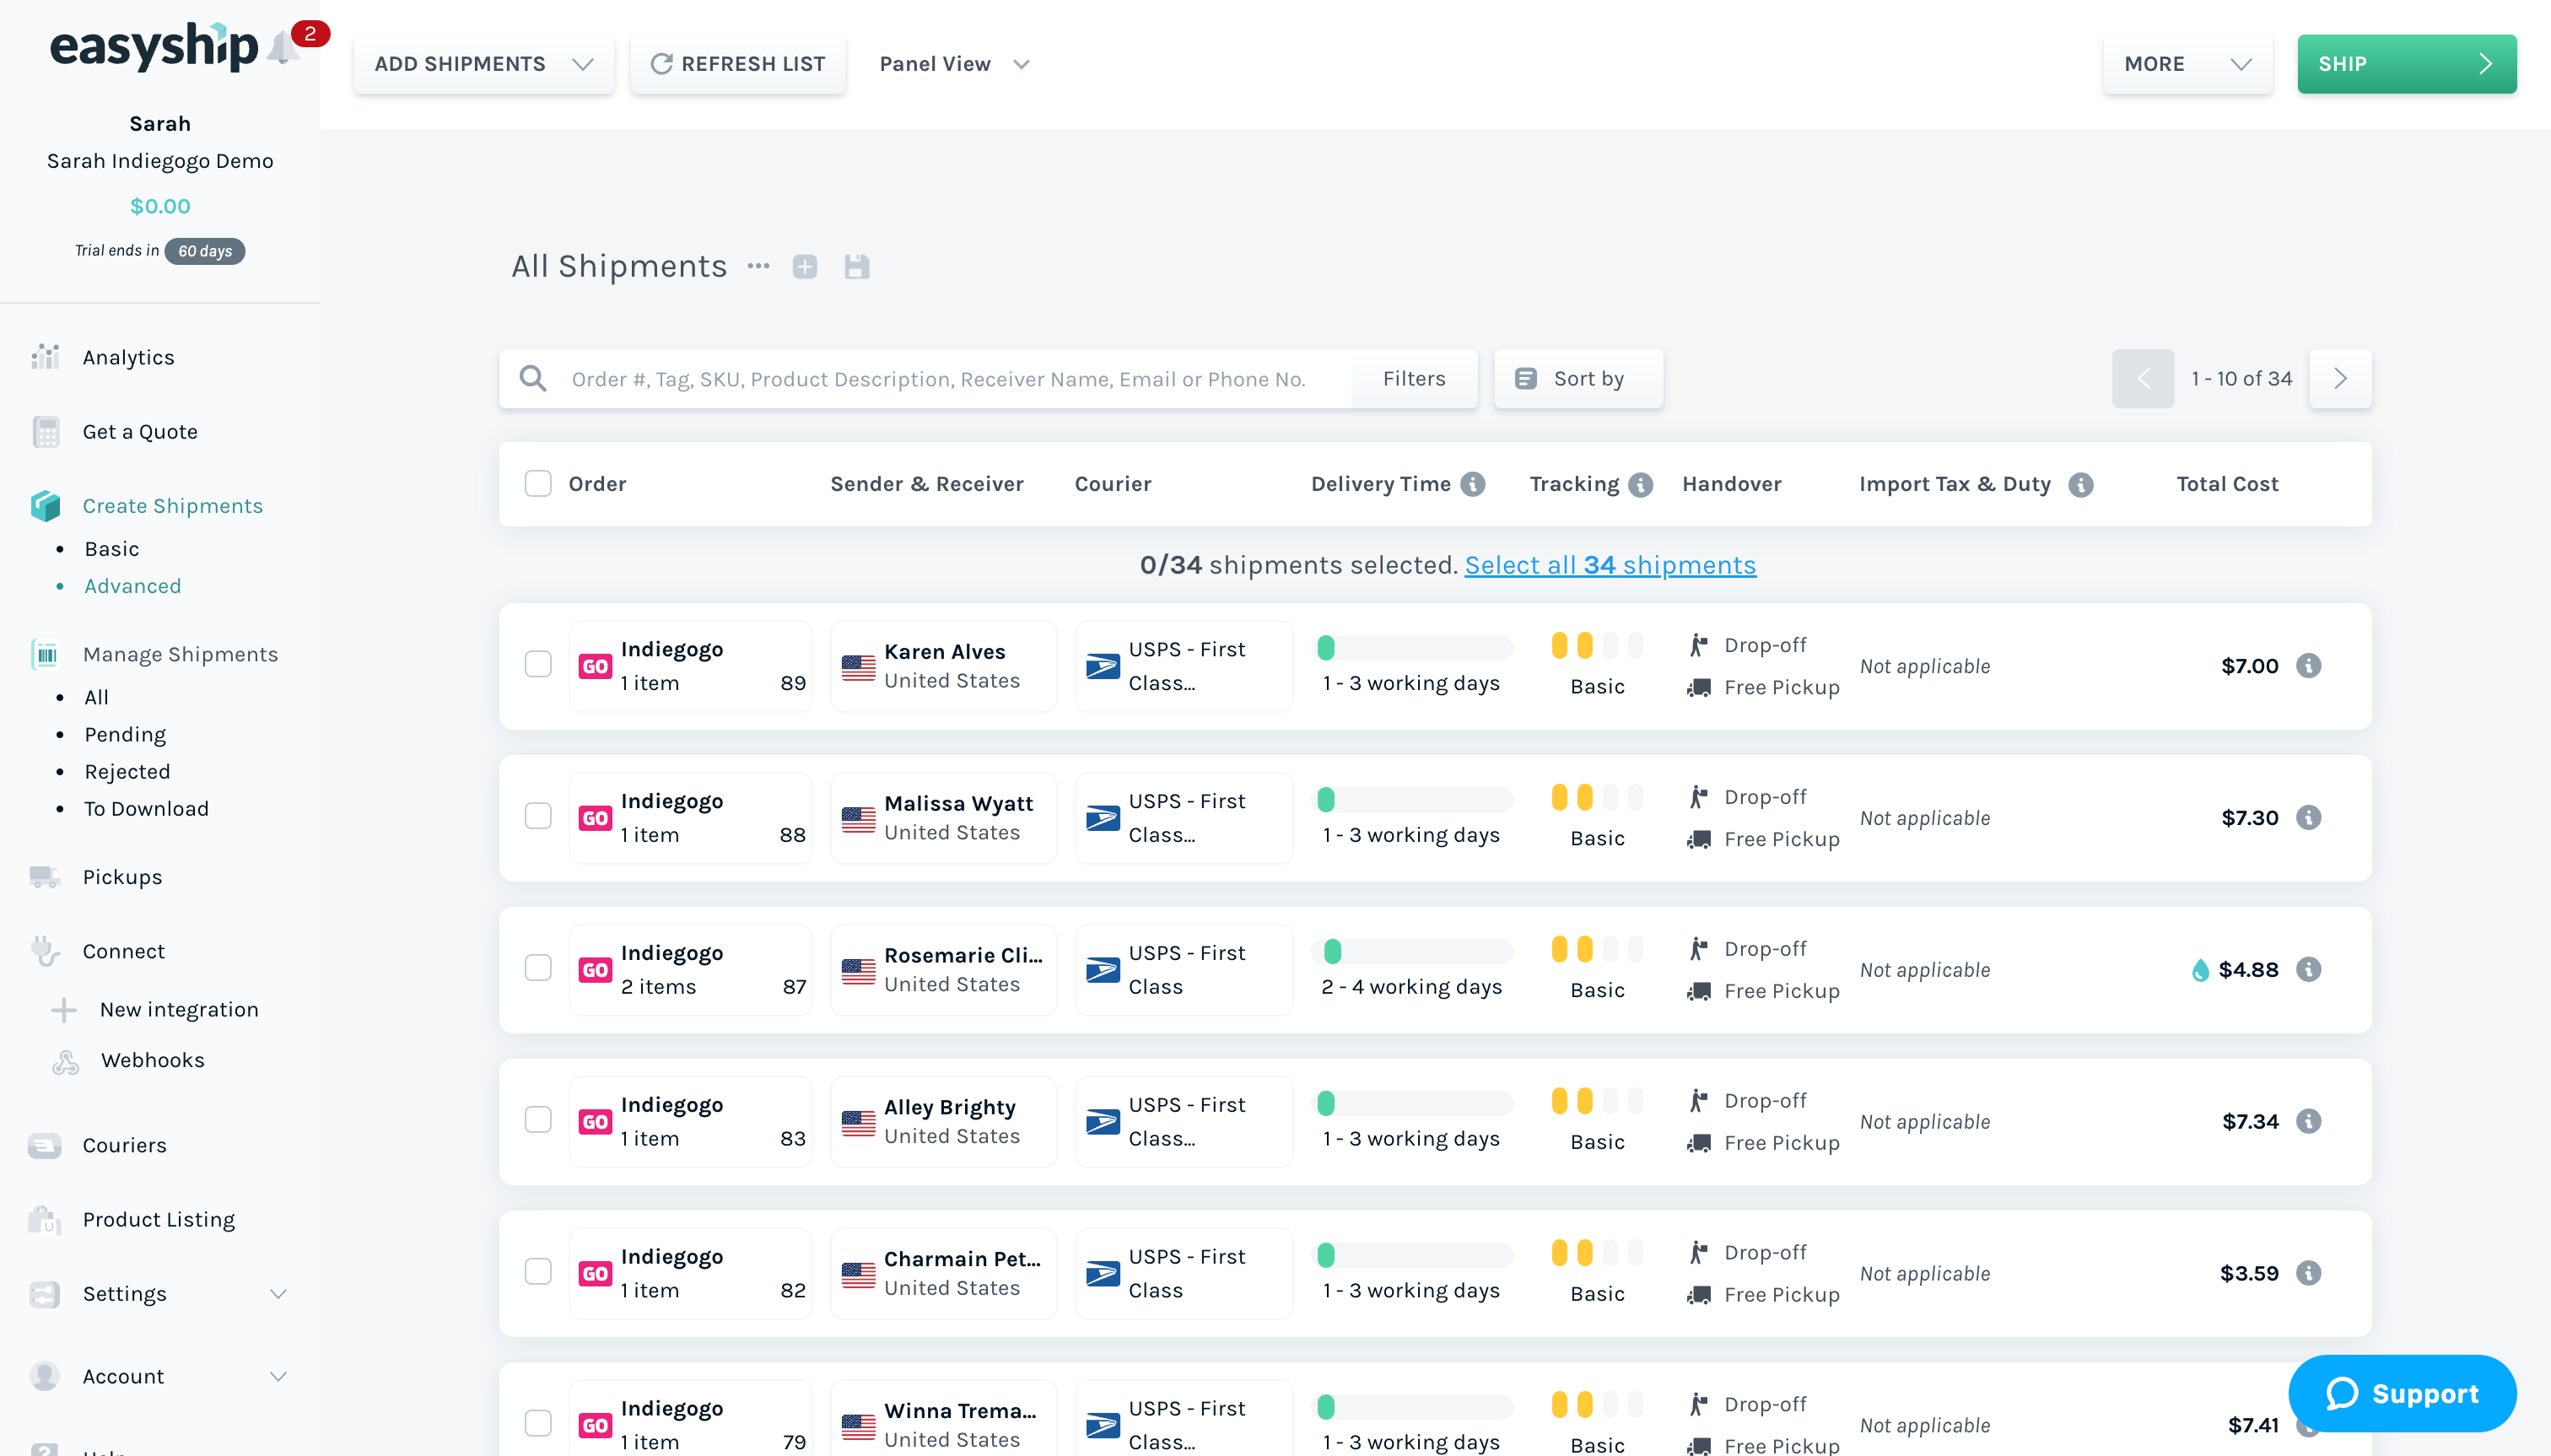2551x1456 pixels.
Task: Click the search magnifier icon
Action: [x=533, y=378]
